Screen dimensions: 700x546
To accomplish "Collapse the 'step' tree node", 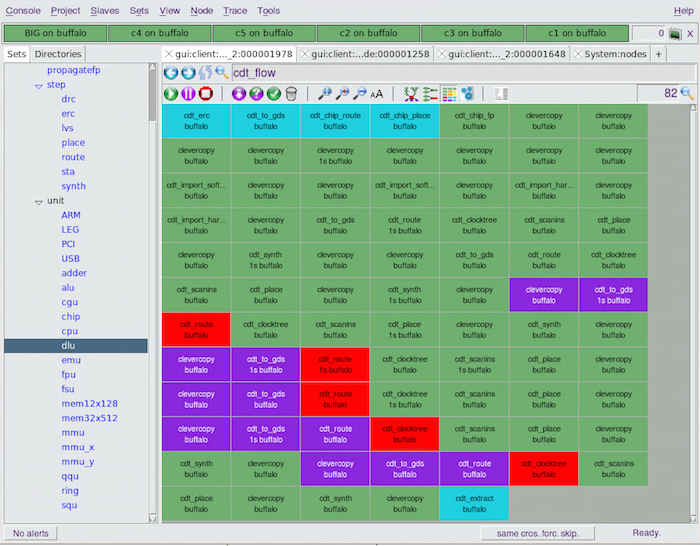I will 38,85.
